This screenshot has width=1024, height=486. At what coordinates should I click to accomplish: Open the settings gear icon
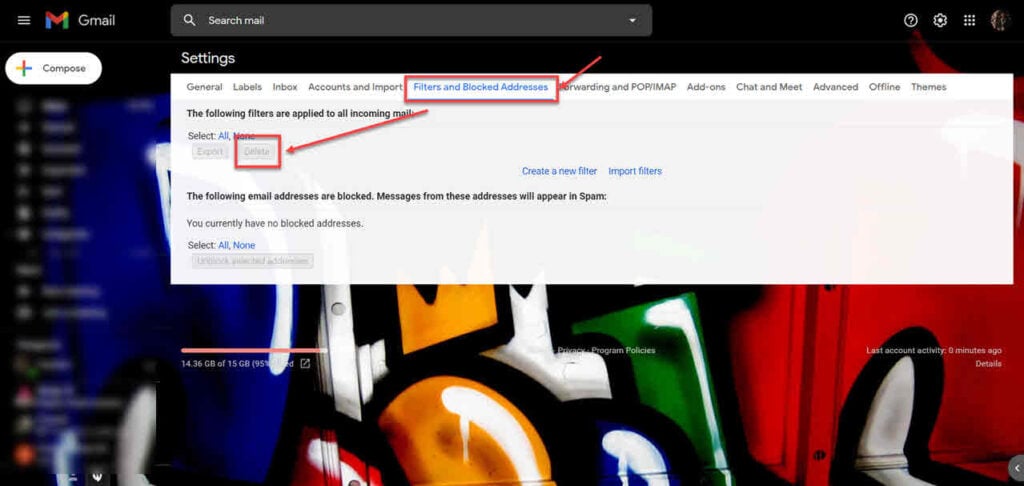[940, 20]
